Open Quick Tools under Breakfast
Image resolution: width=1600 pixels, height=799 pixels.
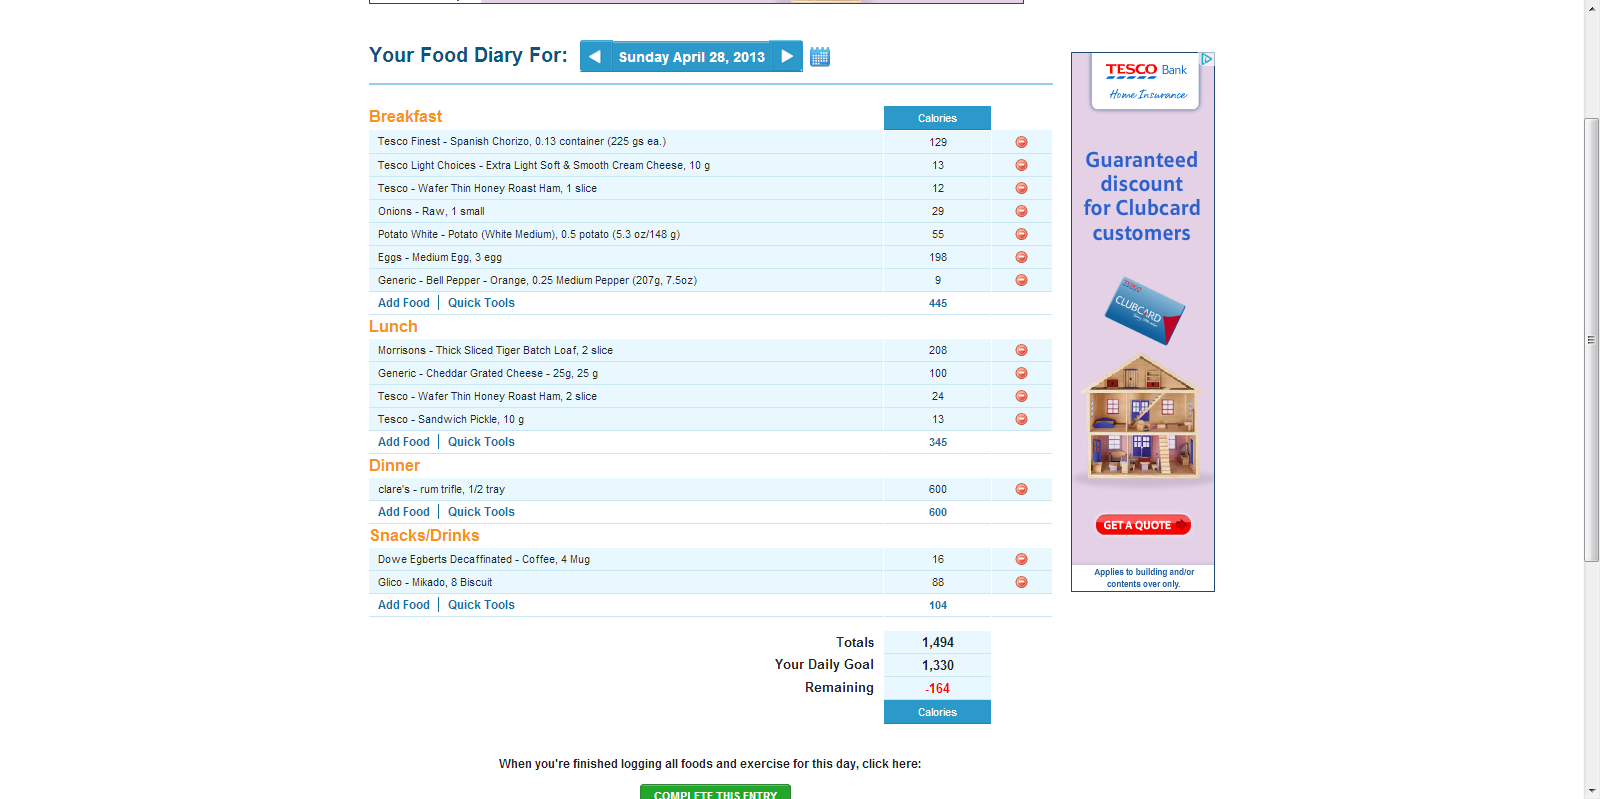[x=481, y=303]
